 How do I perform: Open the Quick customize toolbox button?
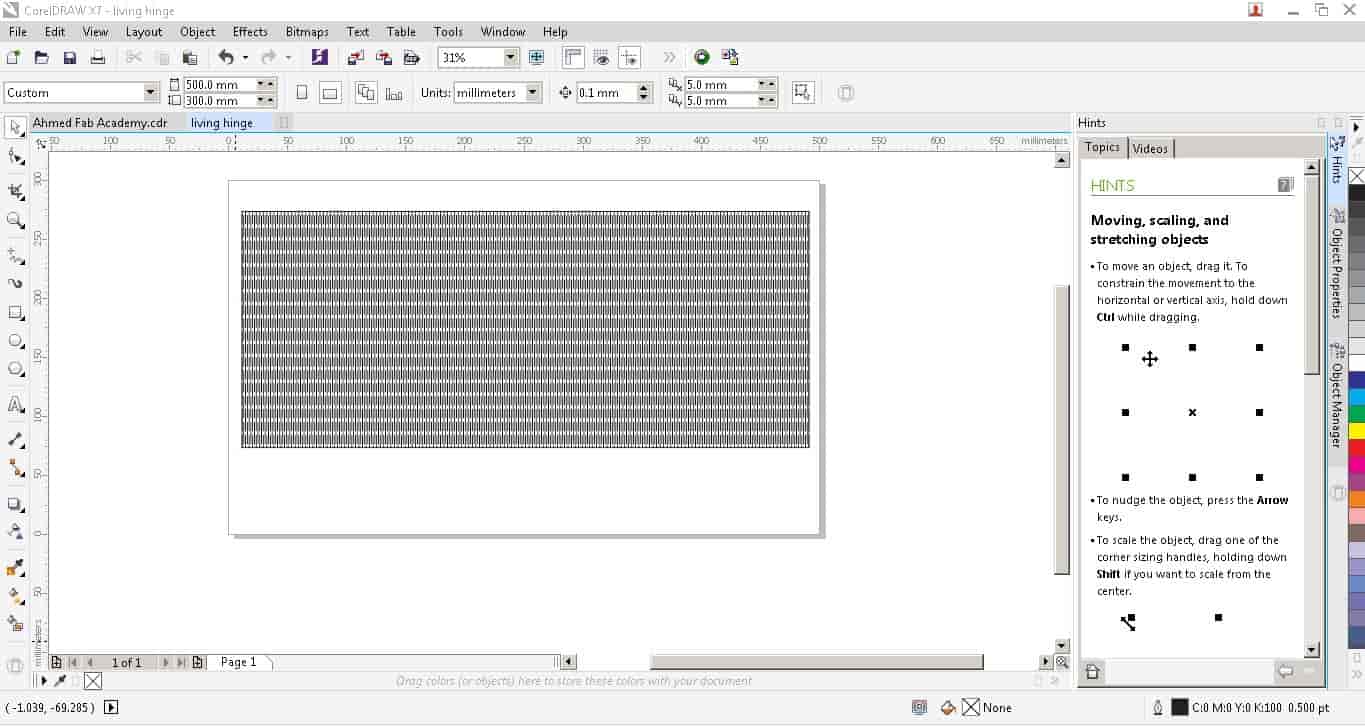15,665
